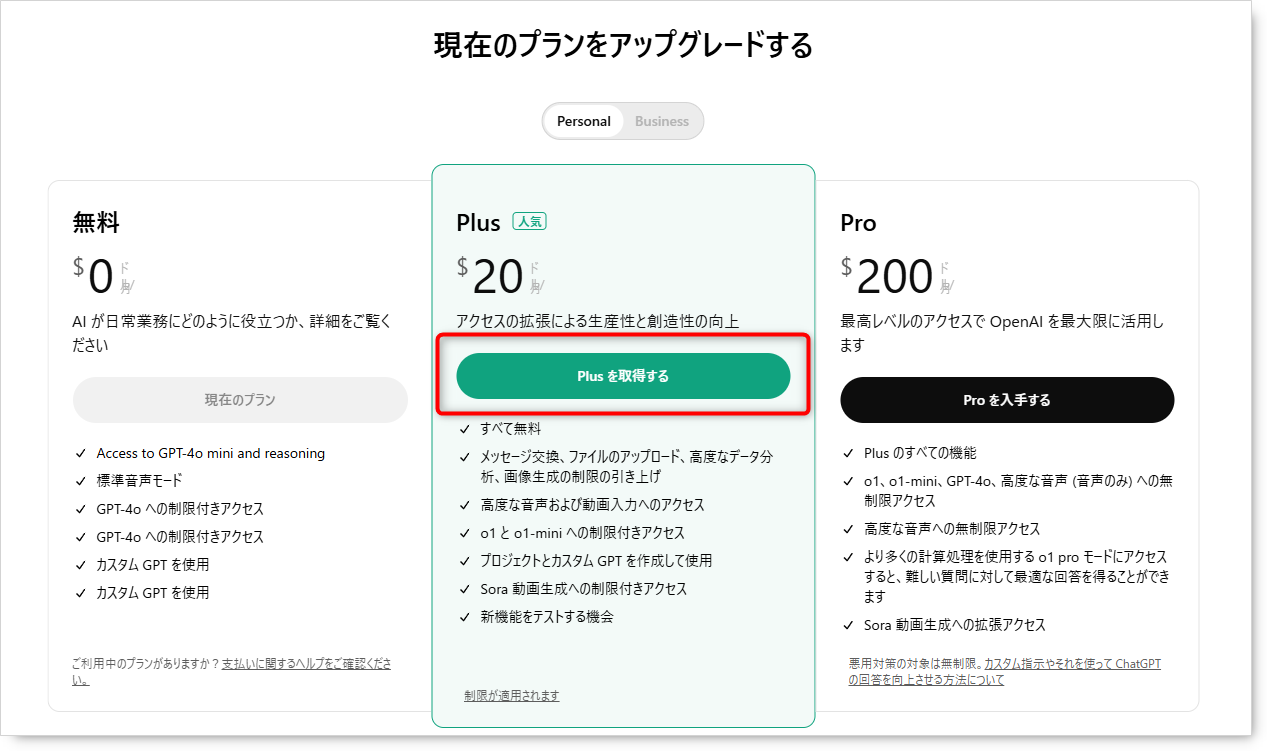This screenshot has width=1267, height=751.
Task: Open the 制限が適用されます link
Action: (x=511, y=695)
